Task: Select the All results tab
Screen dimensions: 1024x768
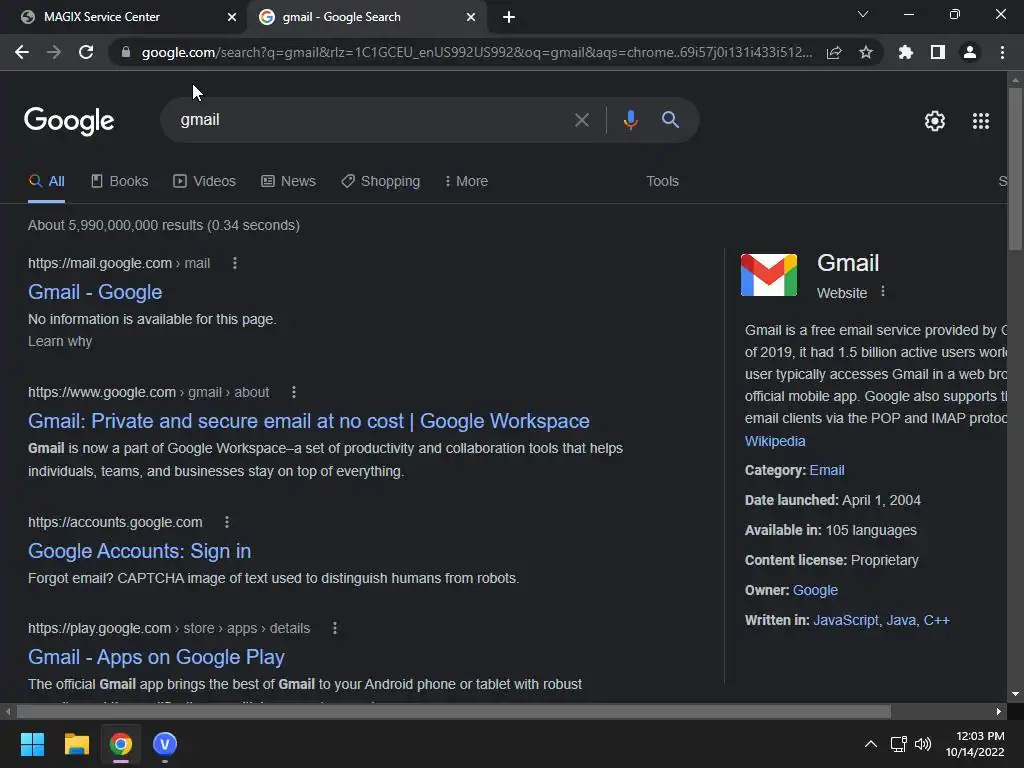Action: [46, 182]
